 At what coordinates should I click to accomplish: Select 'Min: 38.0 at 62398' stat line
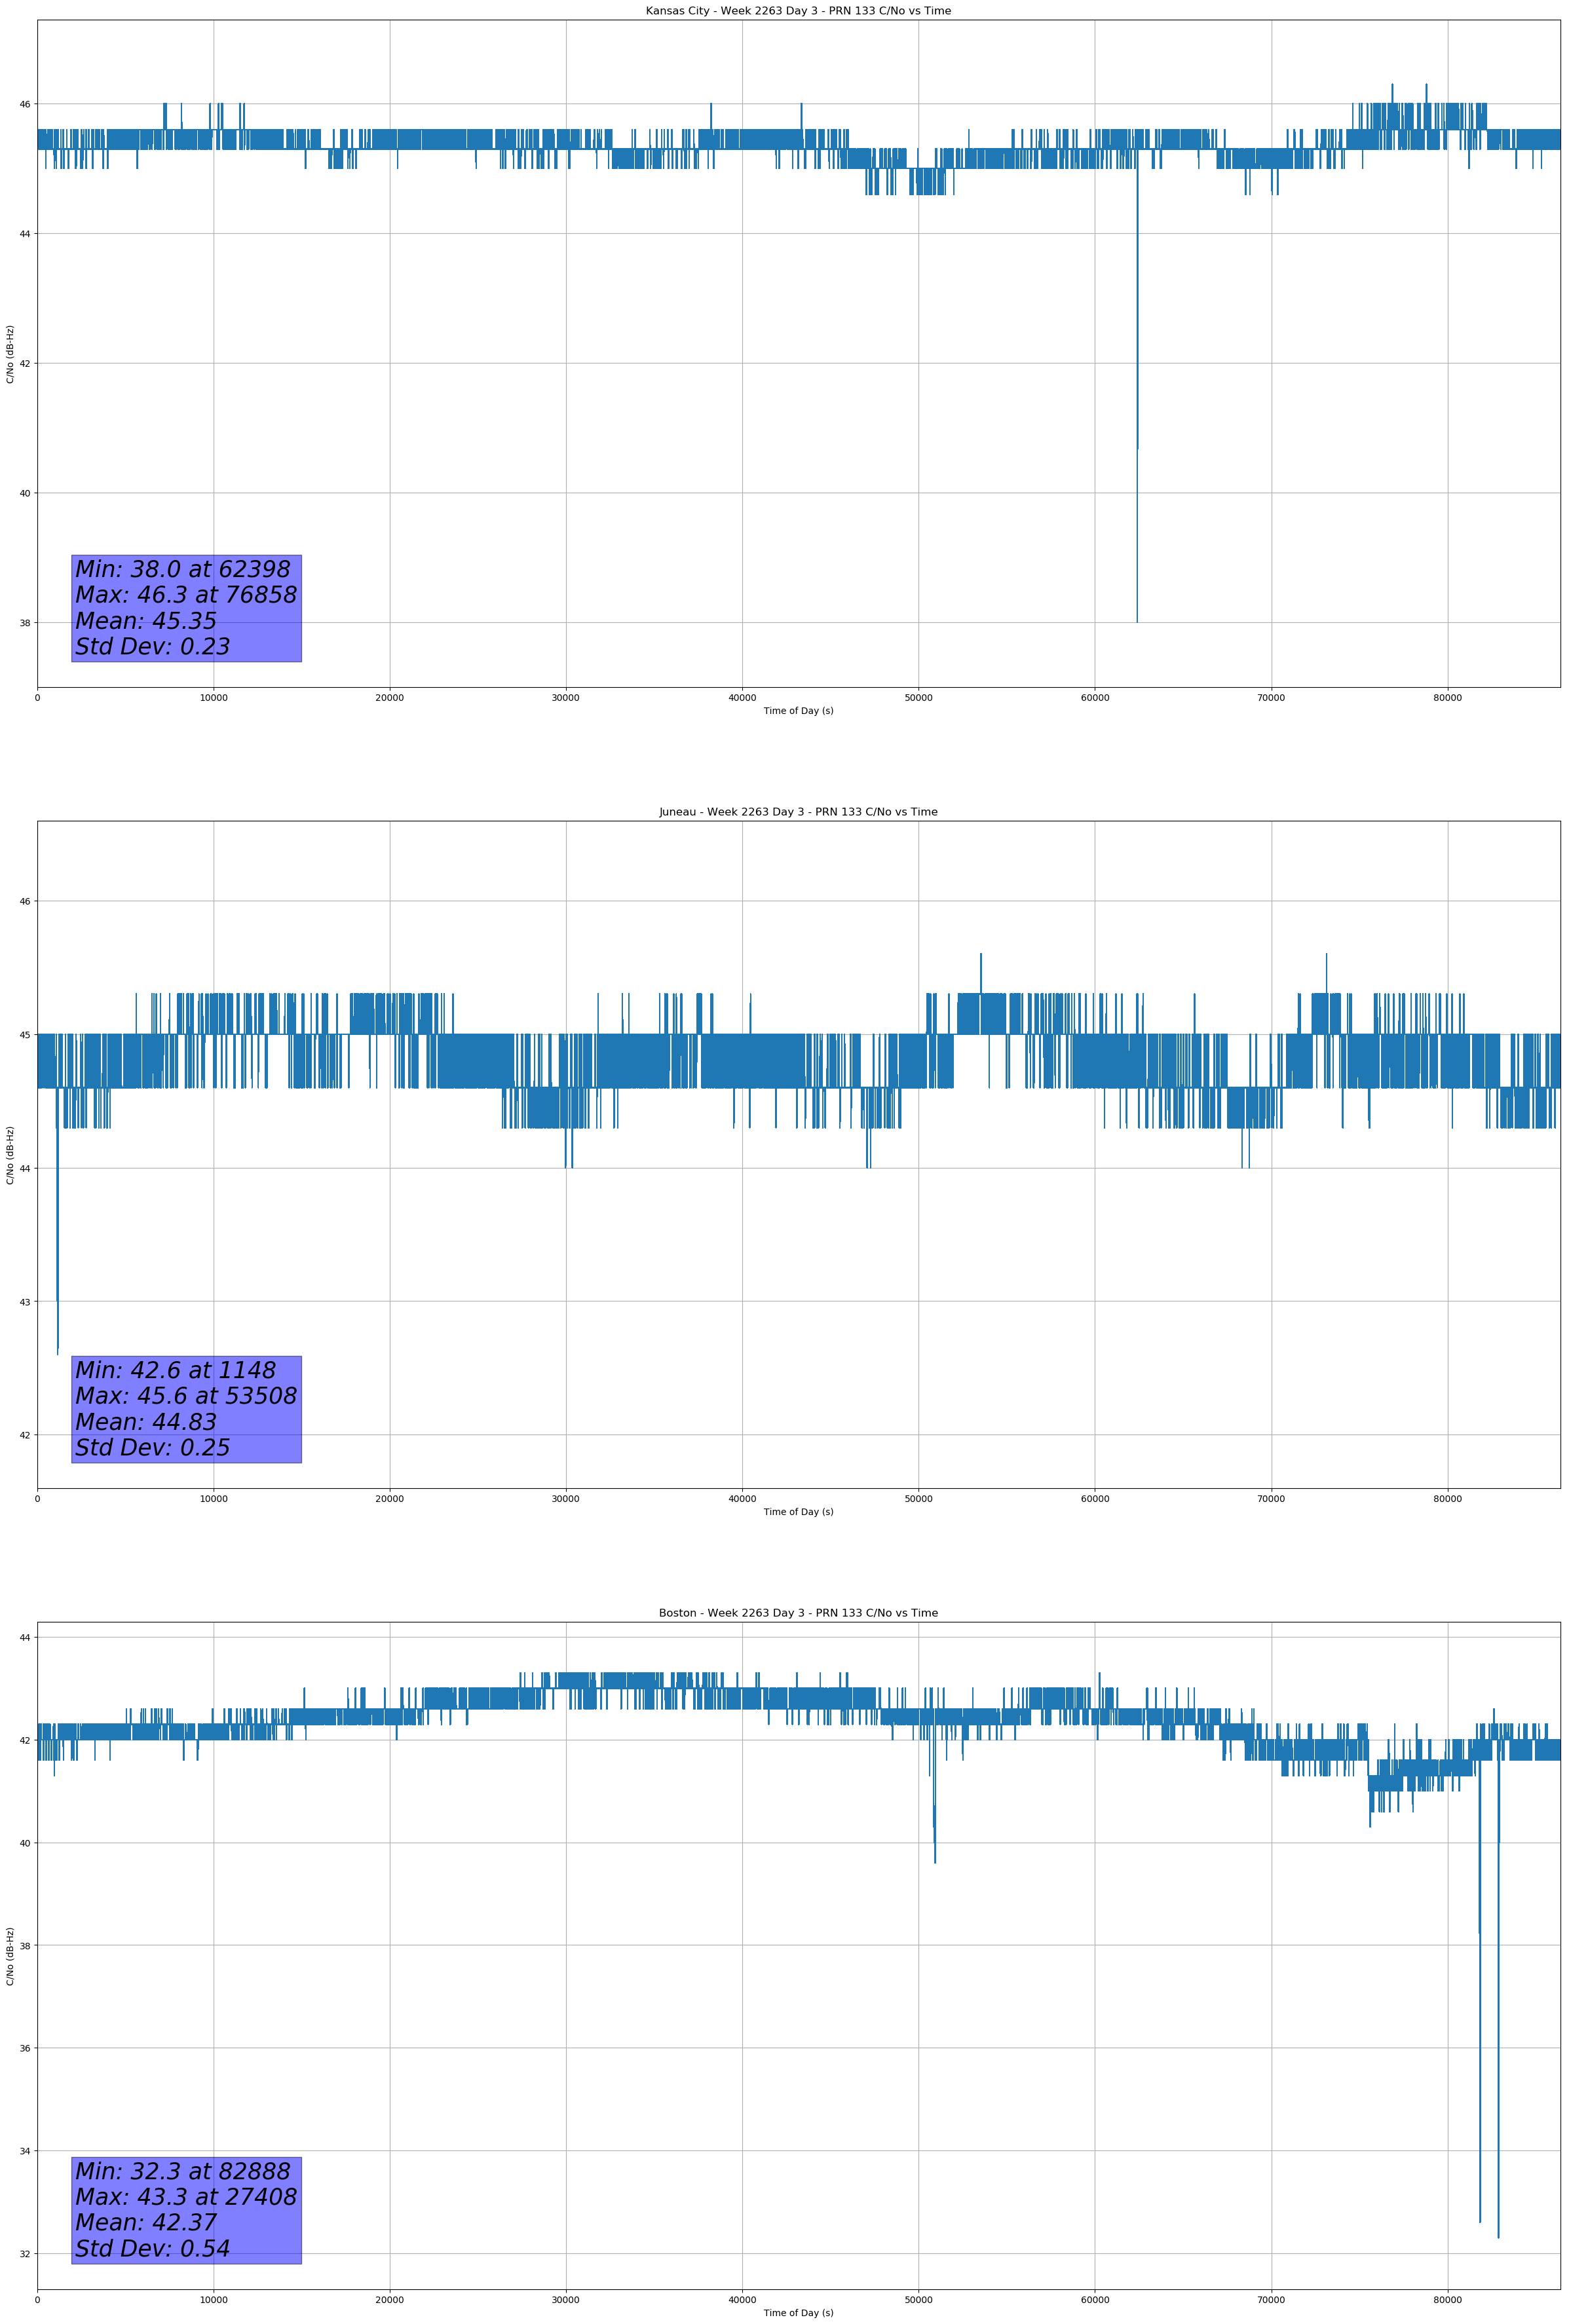tap(183, 569)
